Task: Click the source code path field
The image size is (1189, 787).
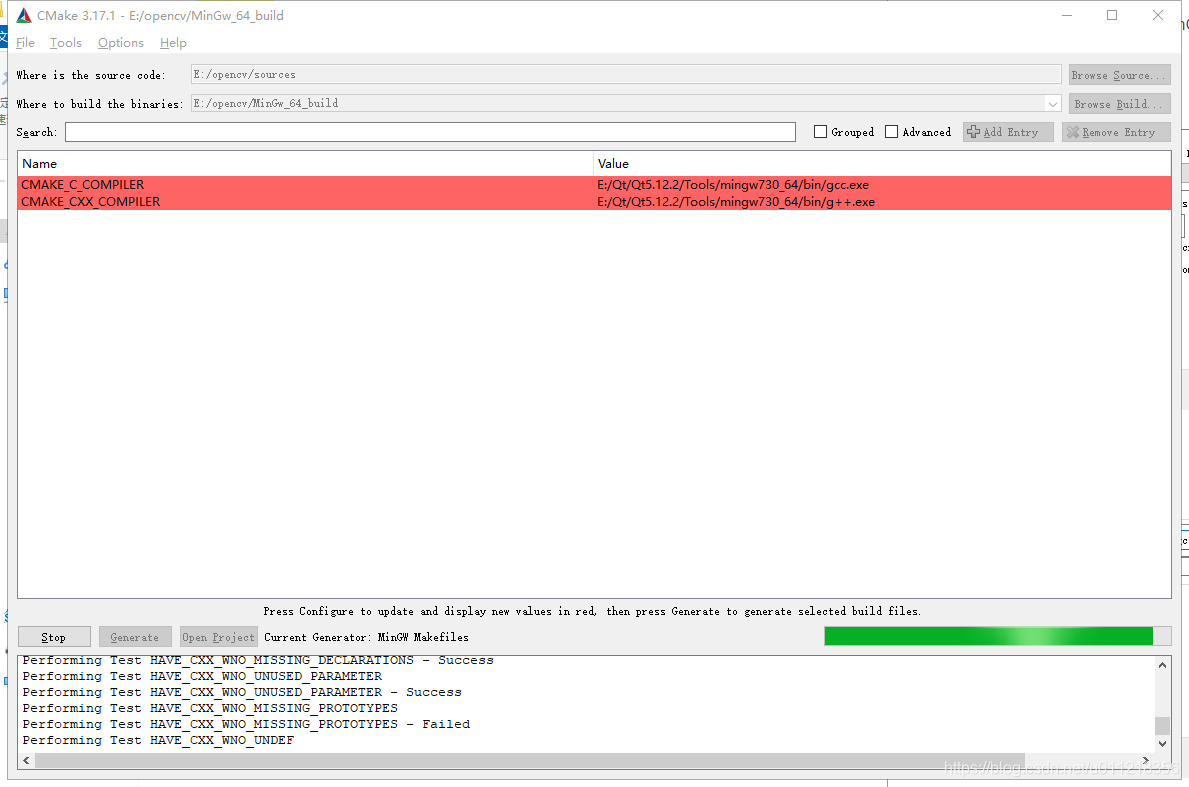Action: click(x=626, y=74)
